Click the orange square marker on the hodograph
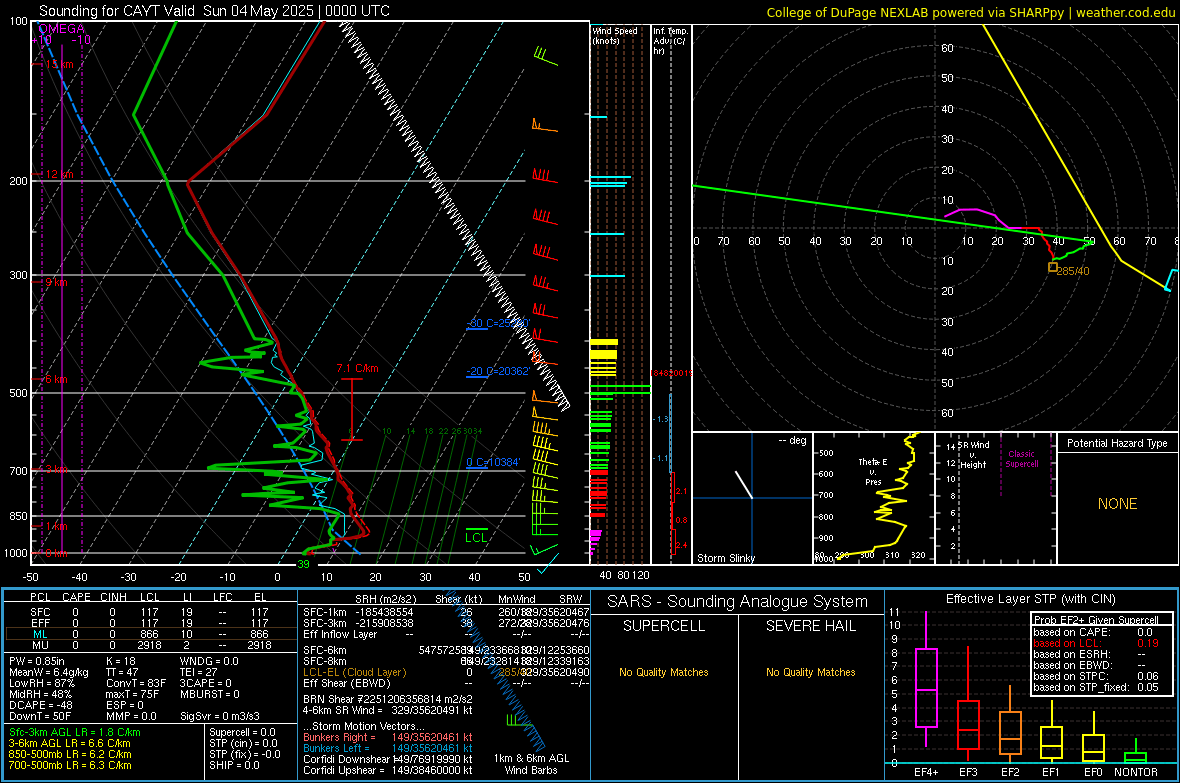This screenshot has width=1180, height=783. tap(1053, 267)
